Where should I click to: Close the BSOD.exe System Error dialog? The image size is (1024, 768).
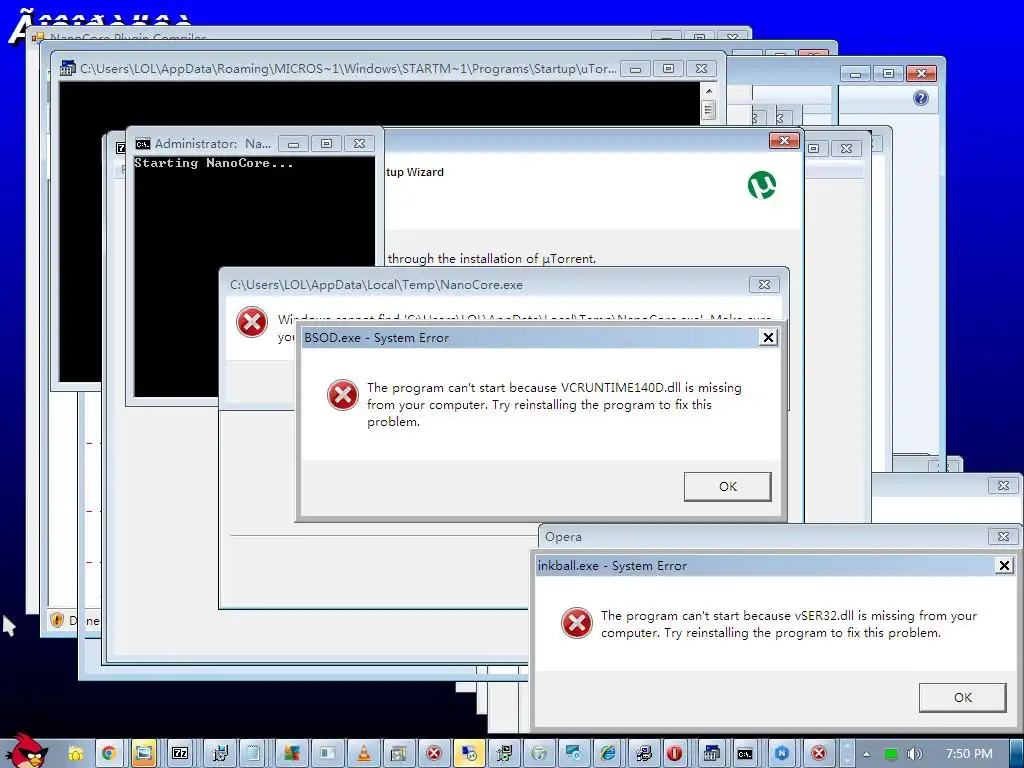[x=769, y=338]
